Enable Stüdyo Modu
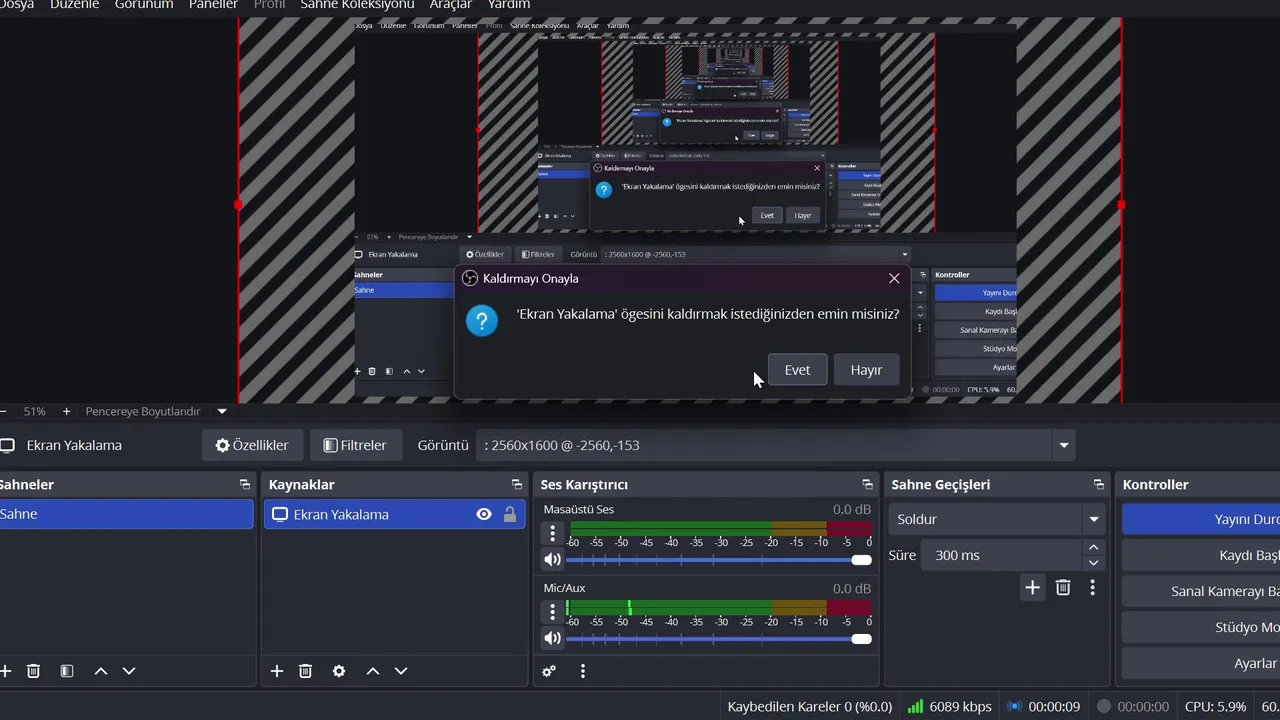The height and width of the screenshot is (720, 1280). click(1201, 627)
